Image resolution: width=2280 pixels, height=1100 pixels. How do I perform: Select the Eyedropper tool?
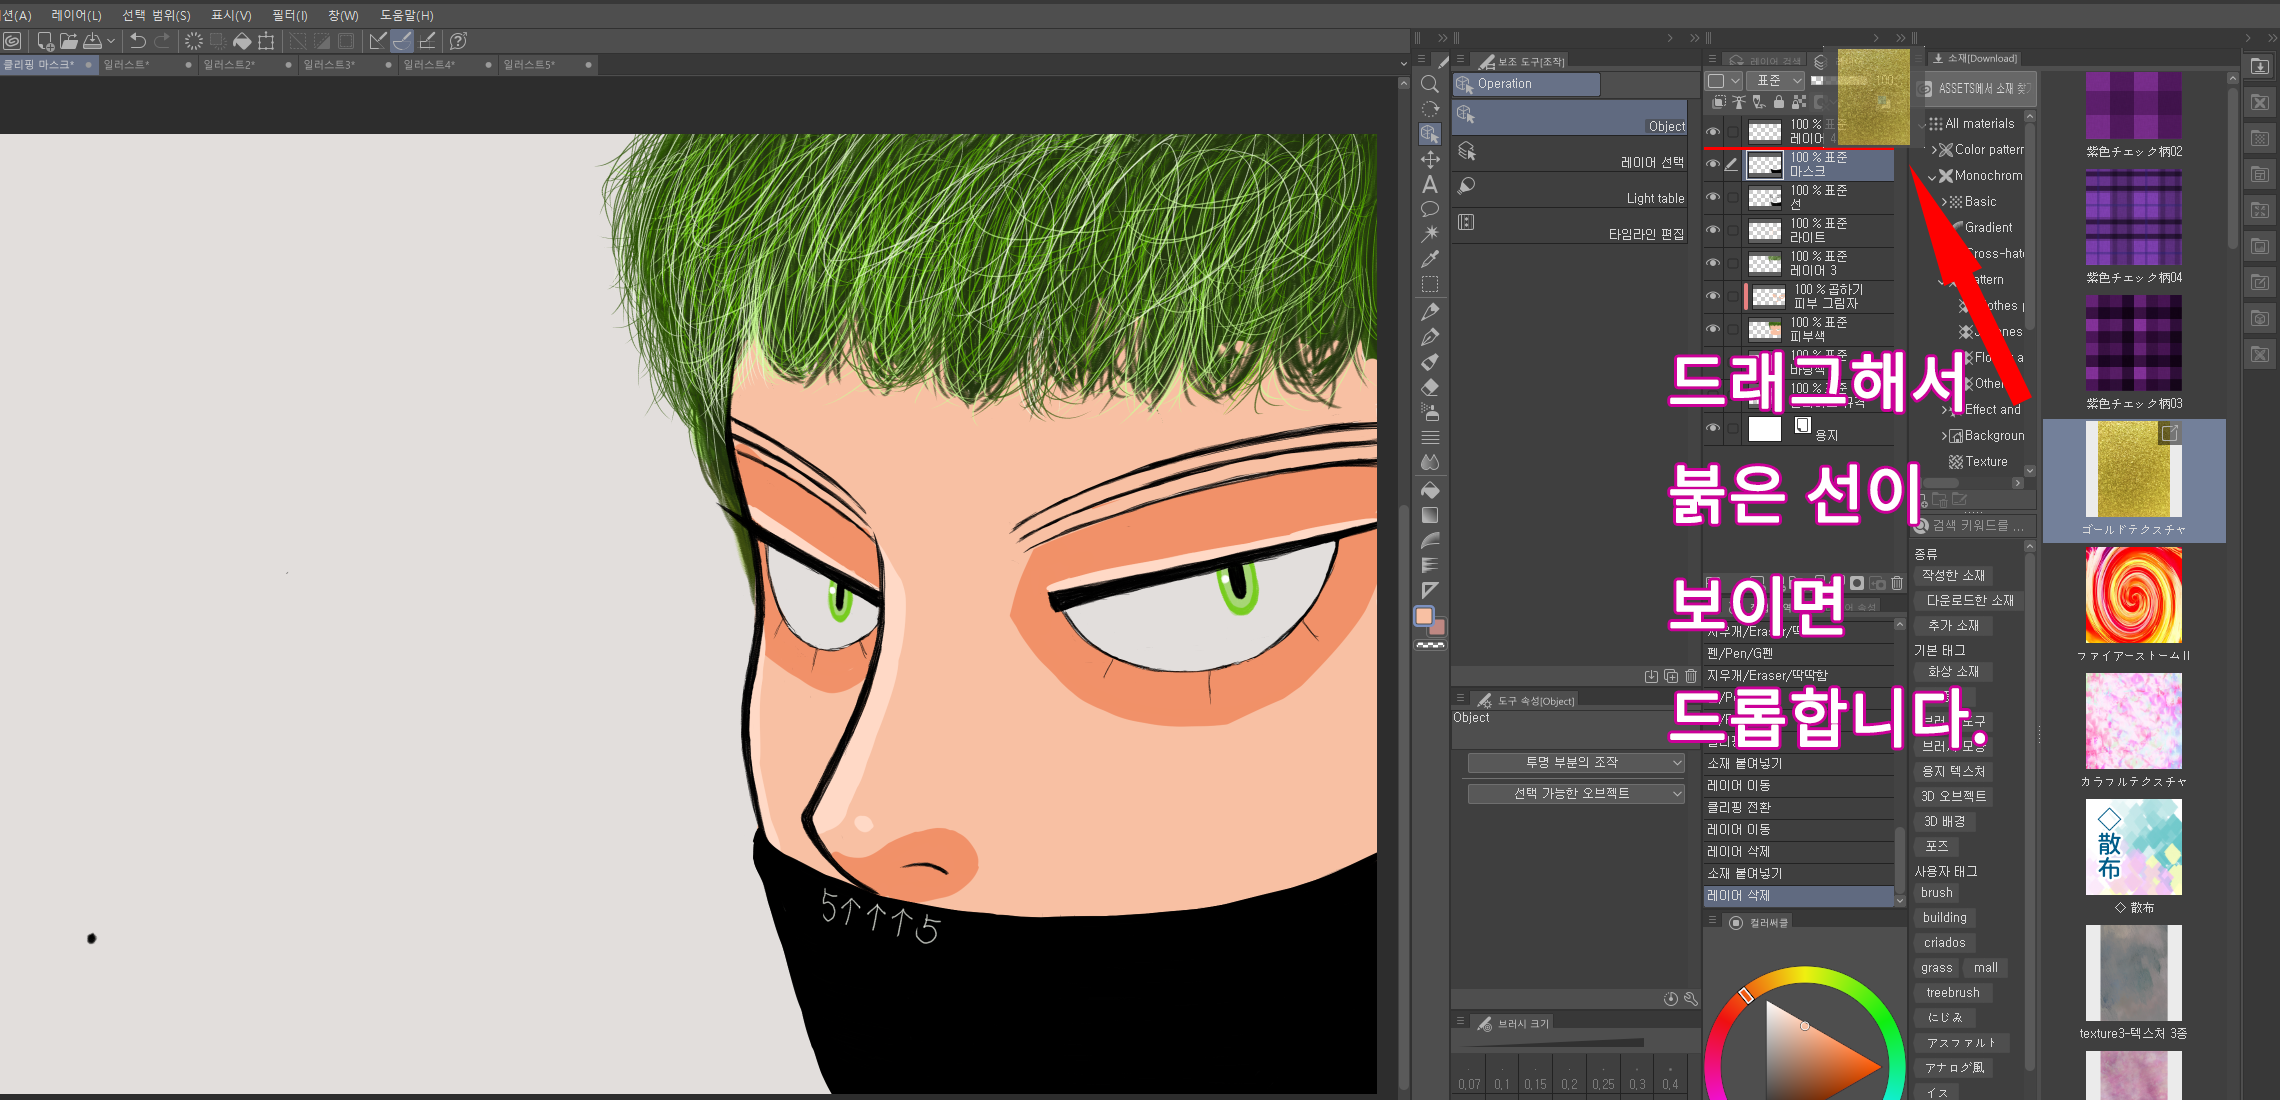click(x=1430, y=259)
